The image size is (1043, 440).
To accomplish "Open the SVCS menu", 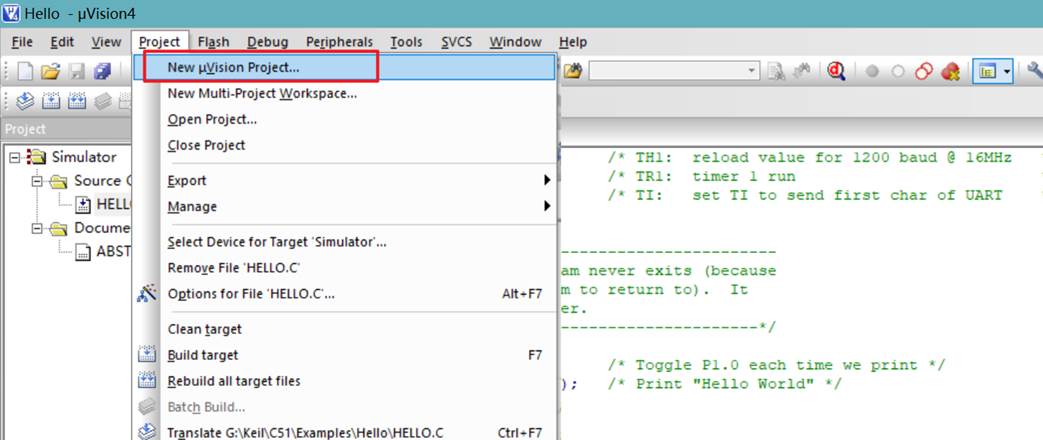I will point(456,42).
